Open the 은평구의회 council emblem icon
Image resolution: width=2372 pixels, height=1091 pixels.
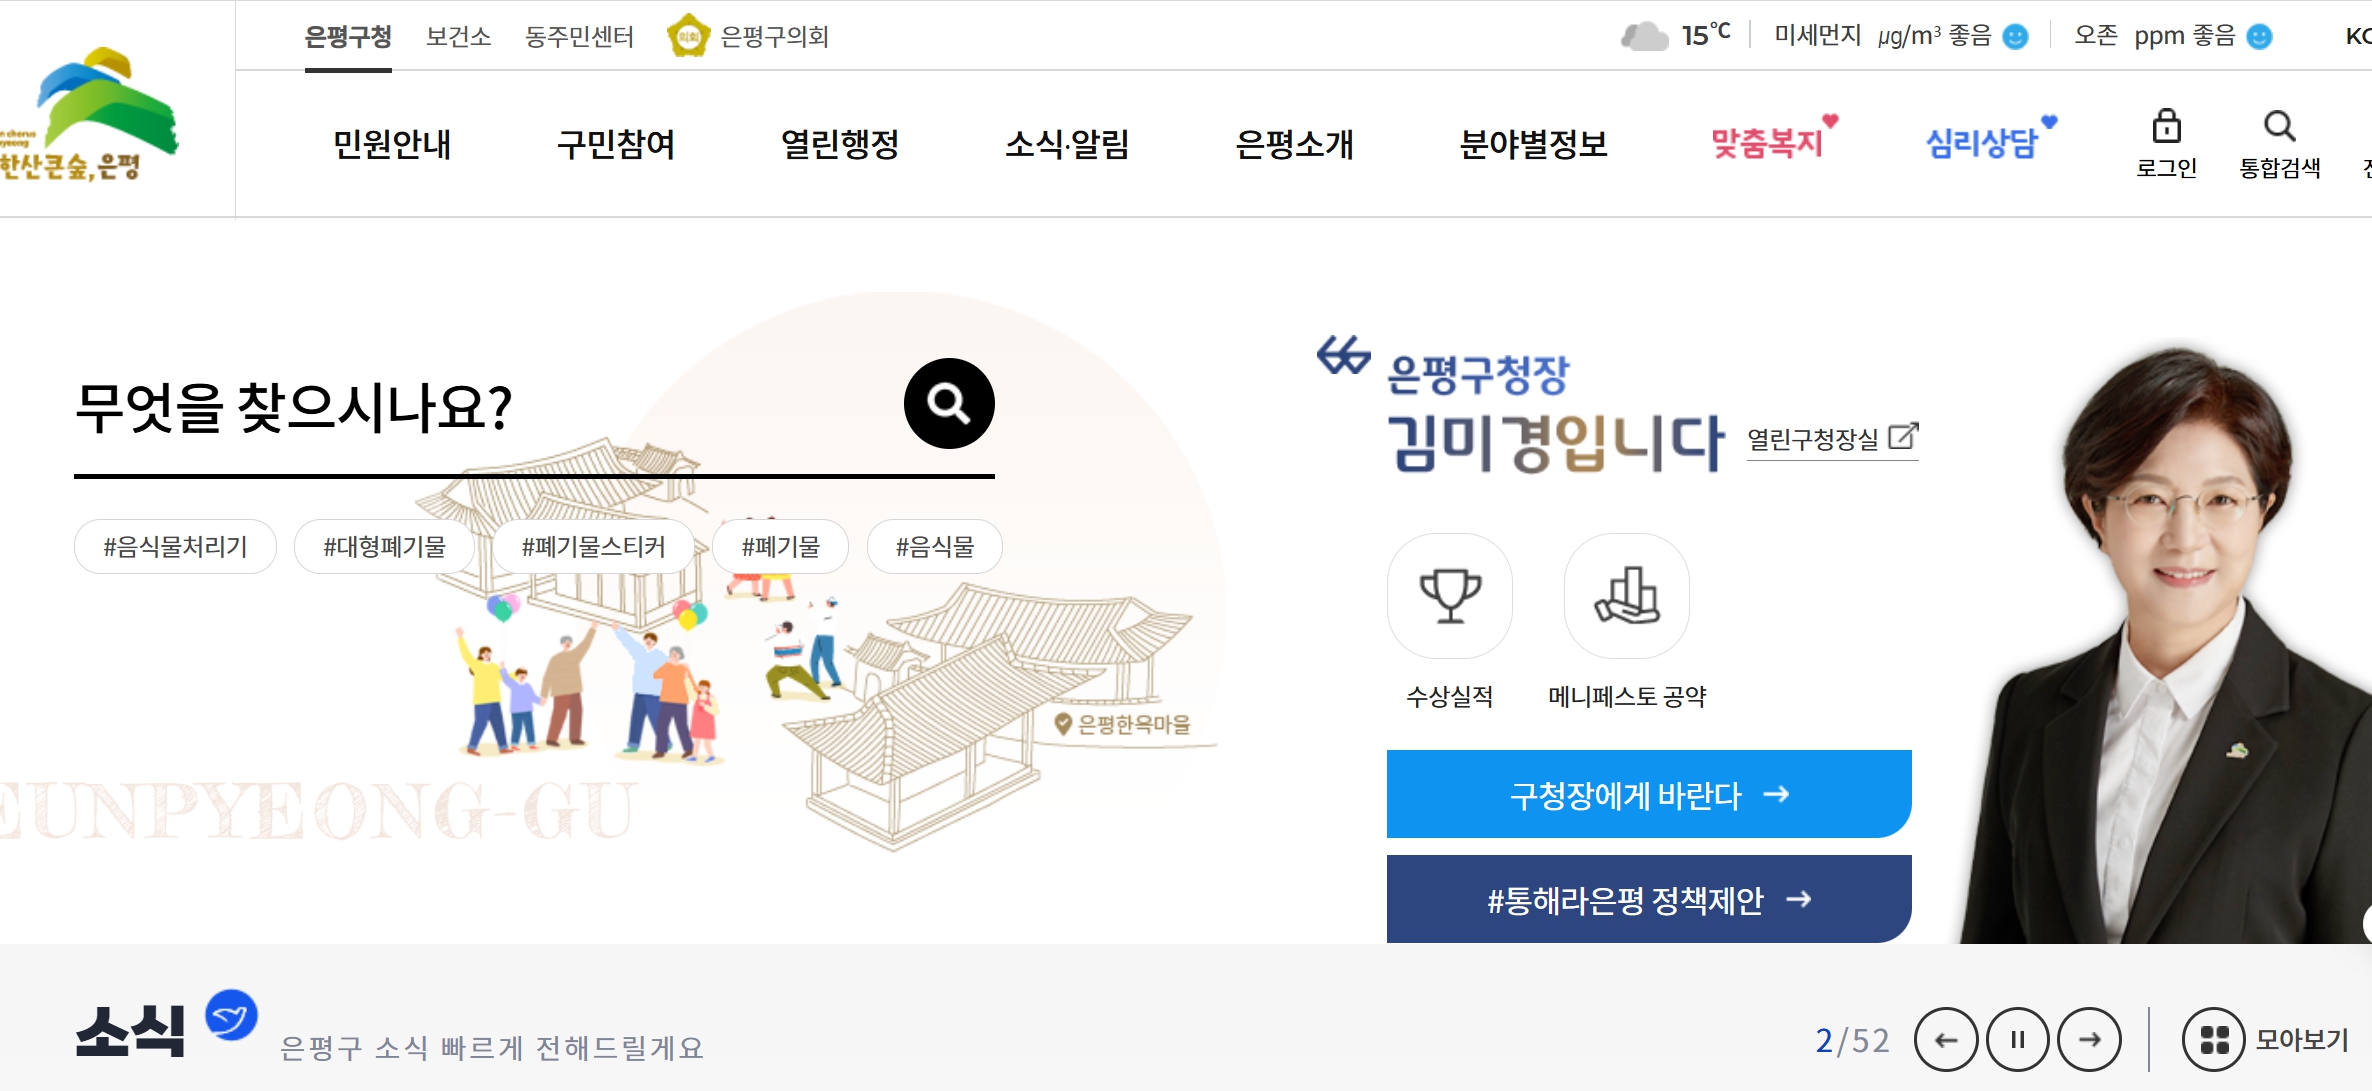tap(687, 35)
